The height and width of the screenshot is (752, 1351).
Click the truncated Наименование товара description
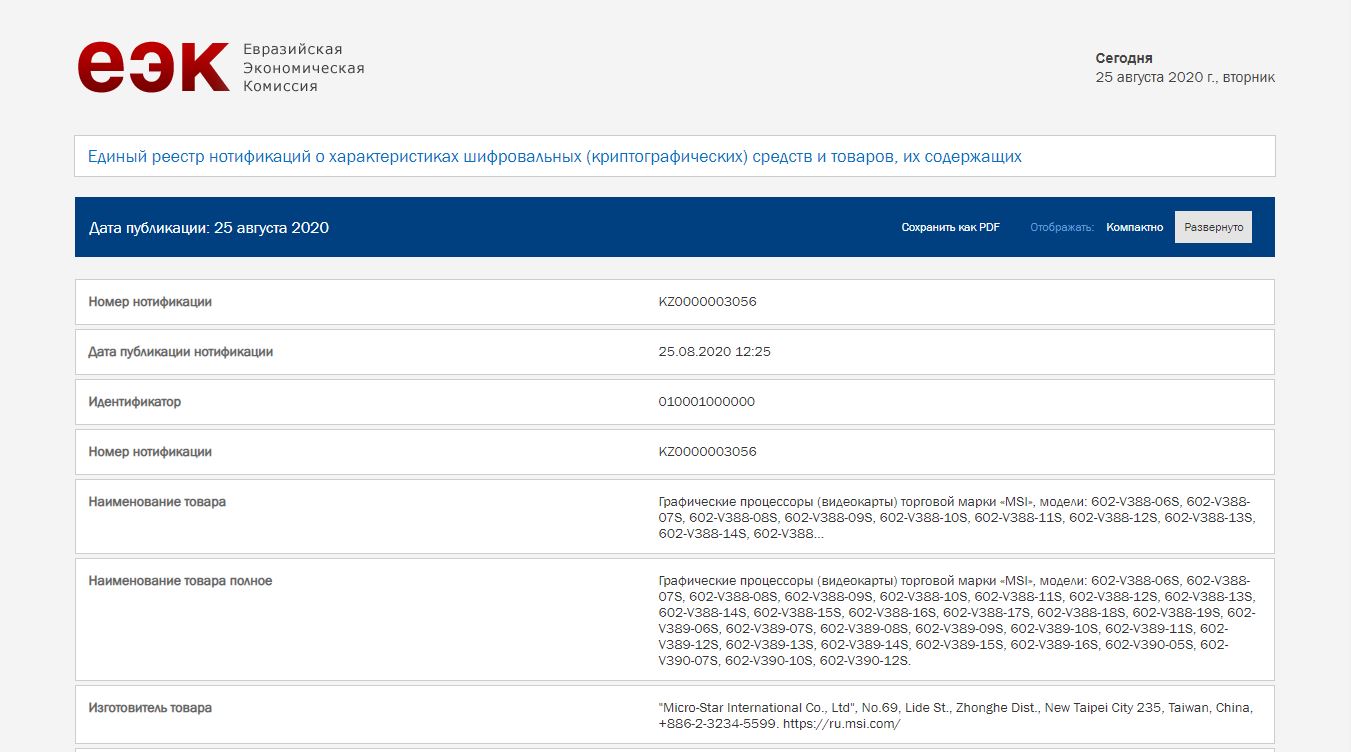956,518
